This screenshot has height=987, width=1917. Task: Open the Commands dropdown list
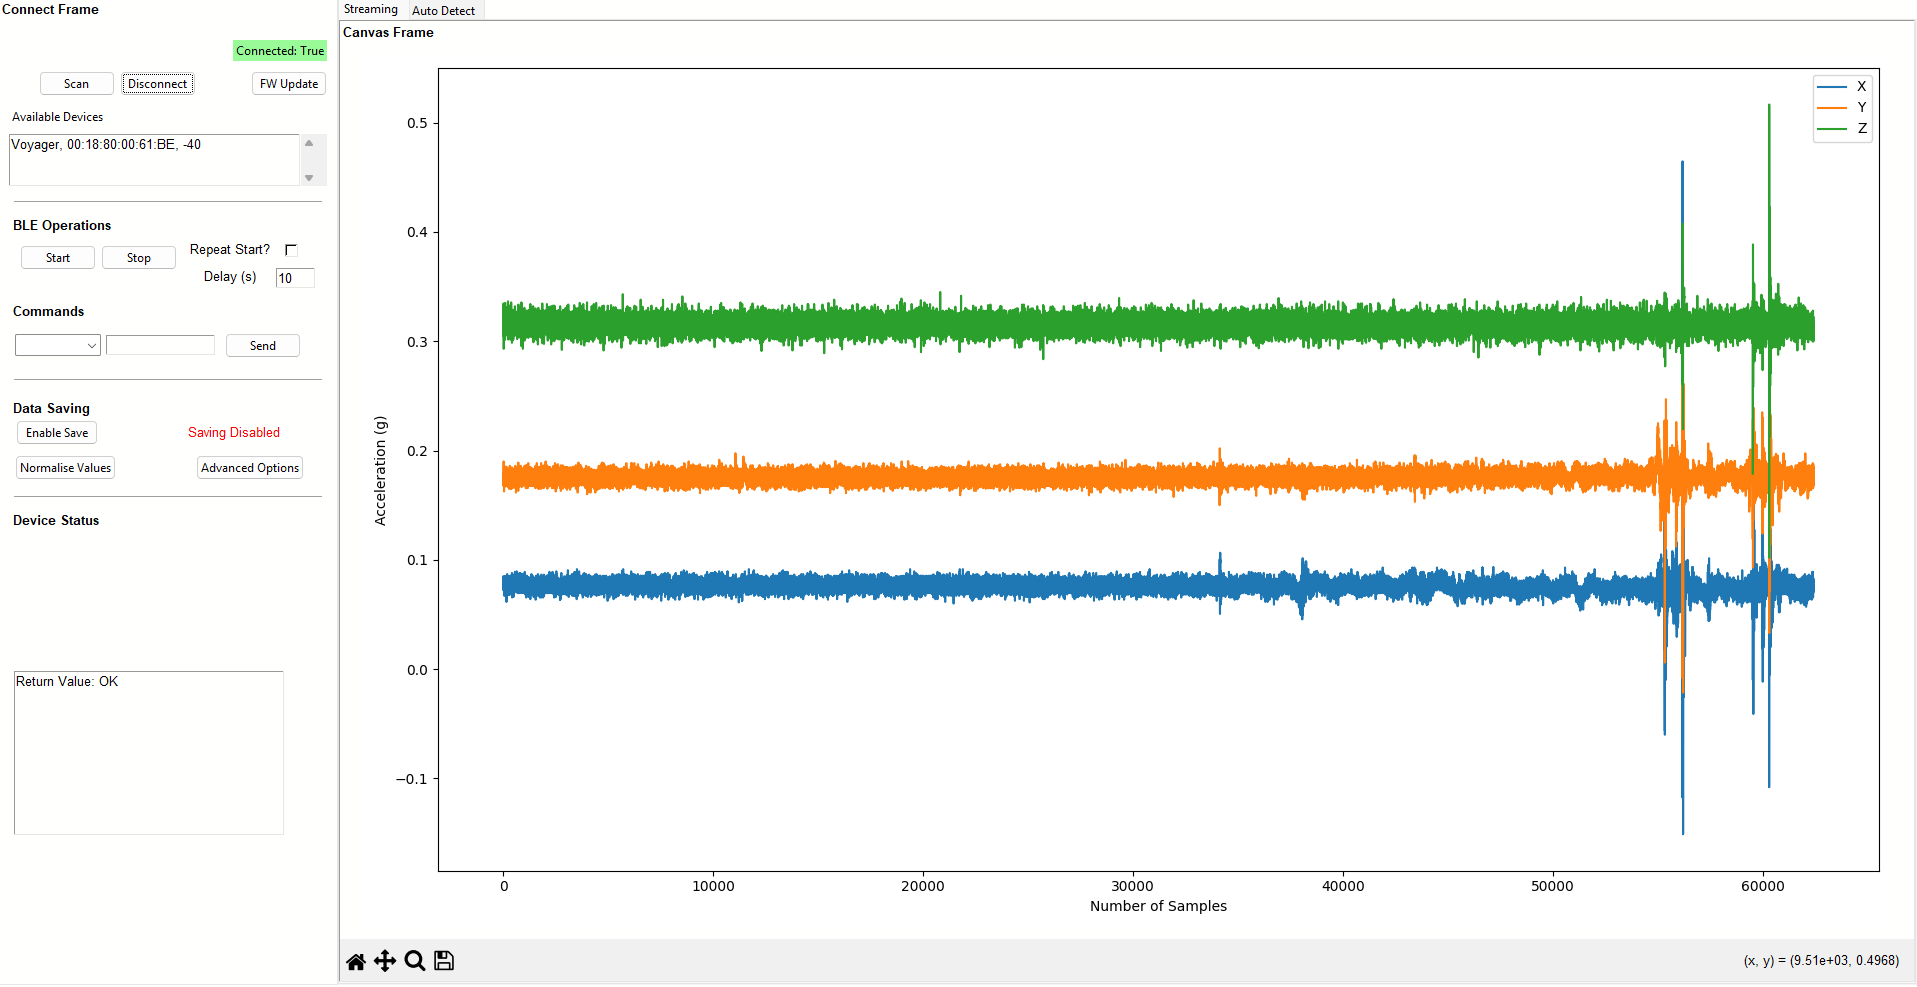pos(58,346)
